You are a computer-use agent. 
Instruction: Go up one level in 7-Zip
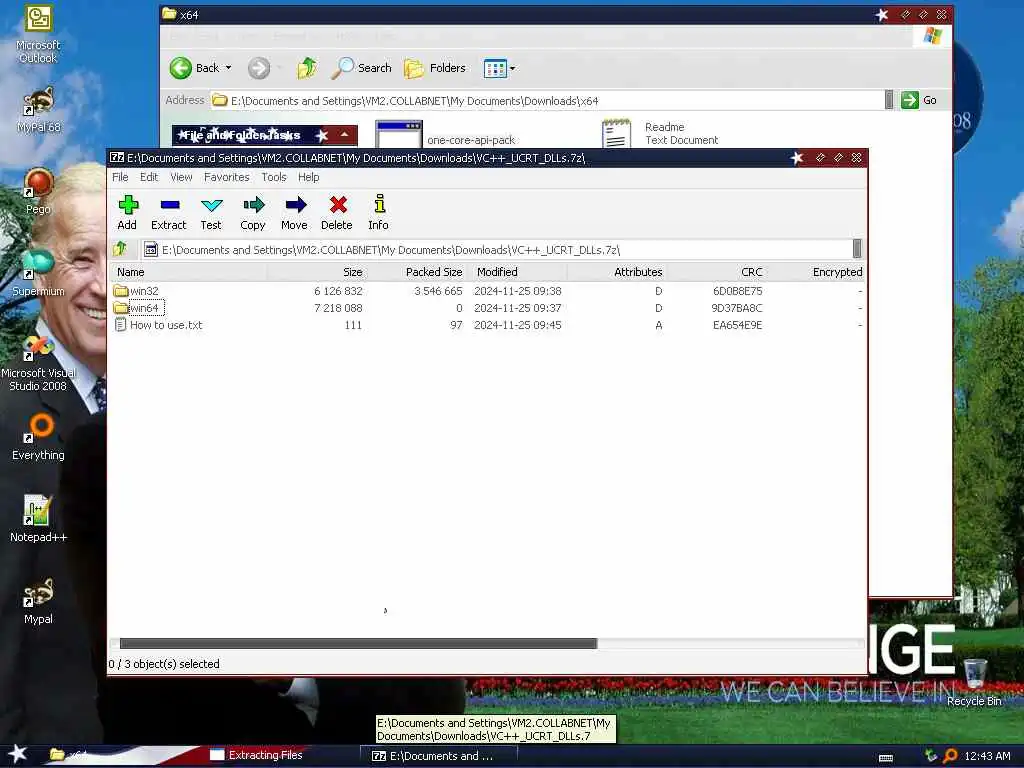120,249
